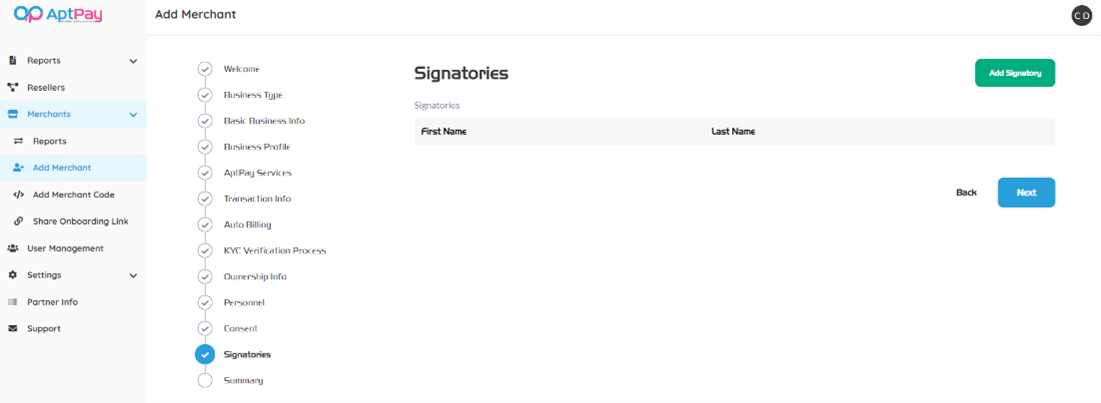Expand the Reports sidebar chevron
The height and width of the screenshot is (403, 1101).
tap(133, 61)
